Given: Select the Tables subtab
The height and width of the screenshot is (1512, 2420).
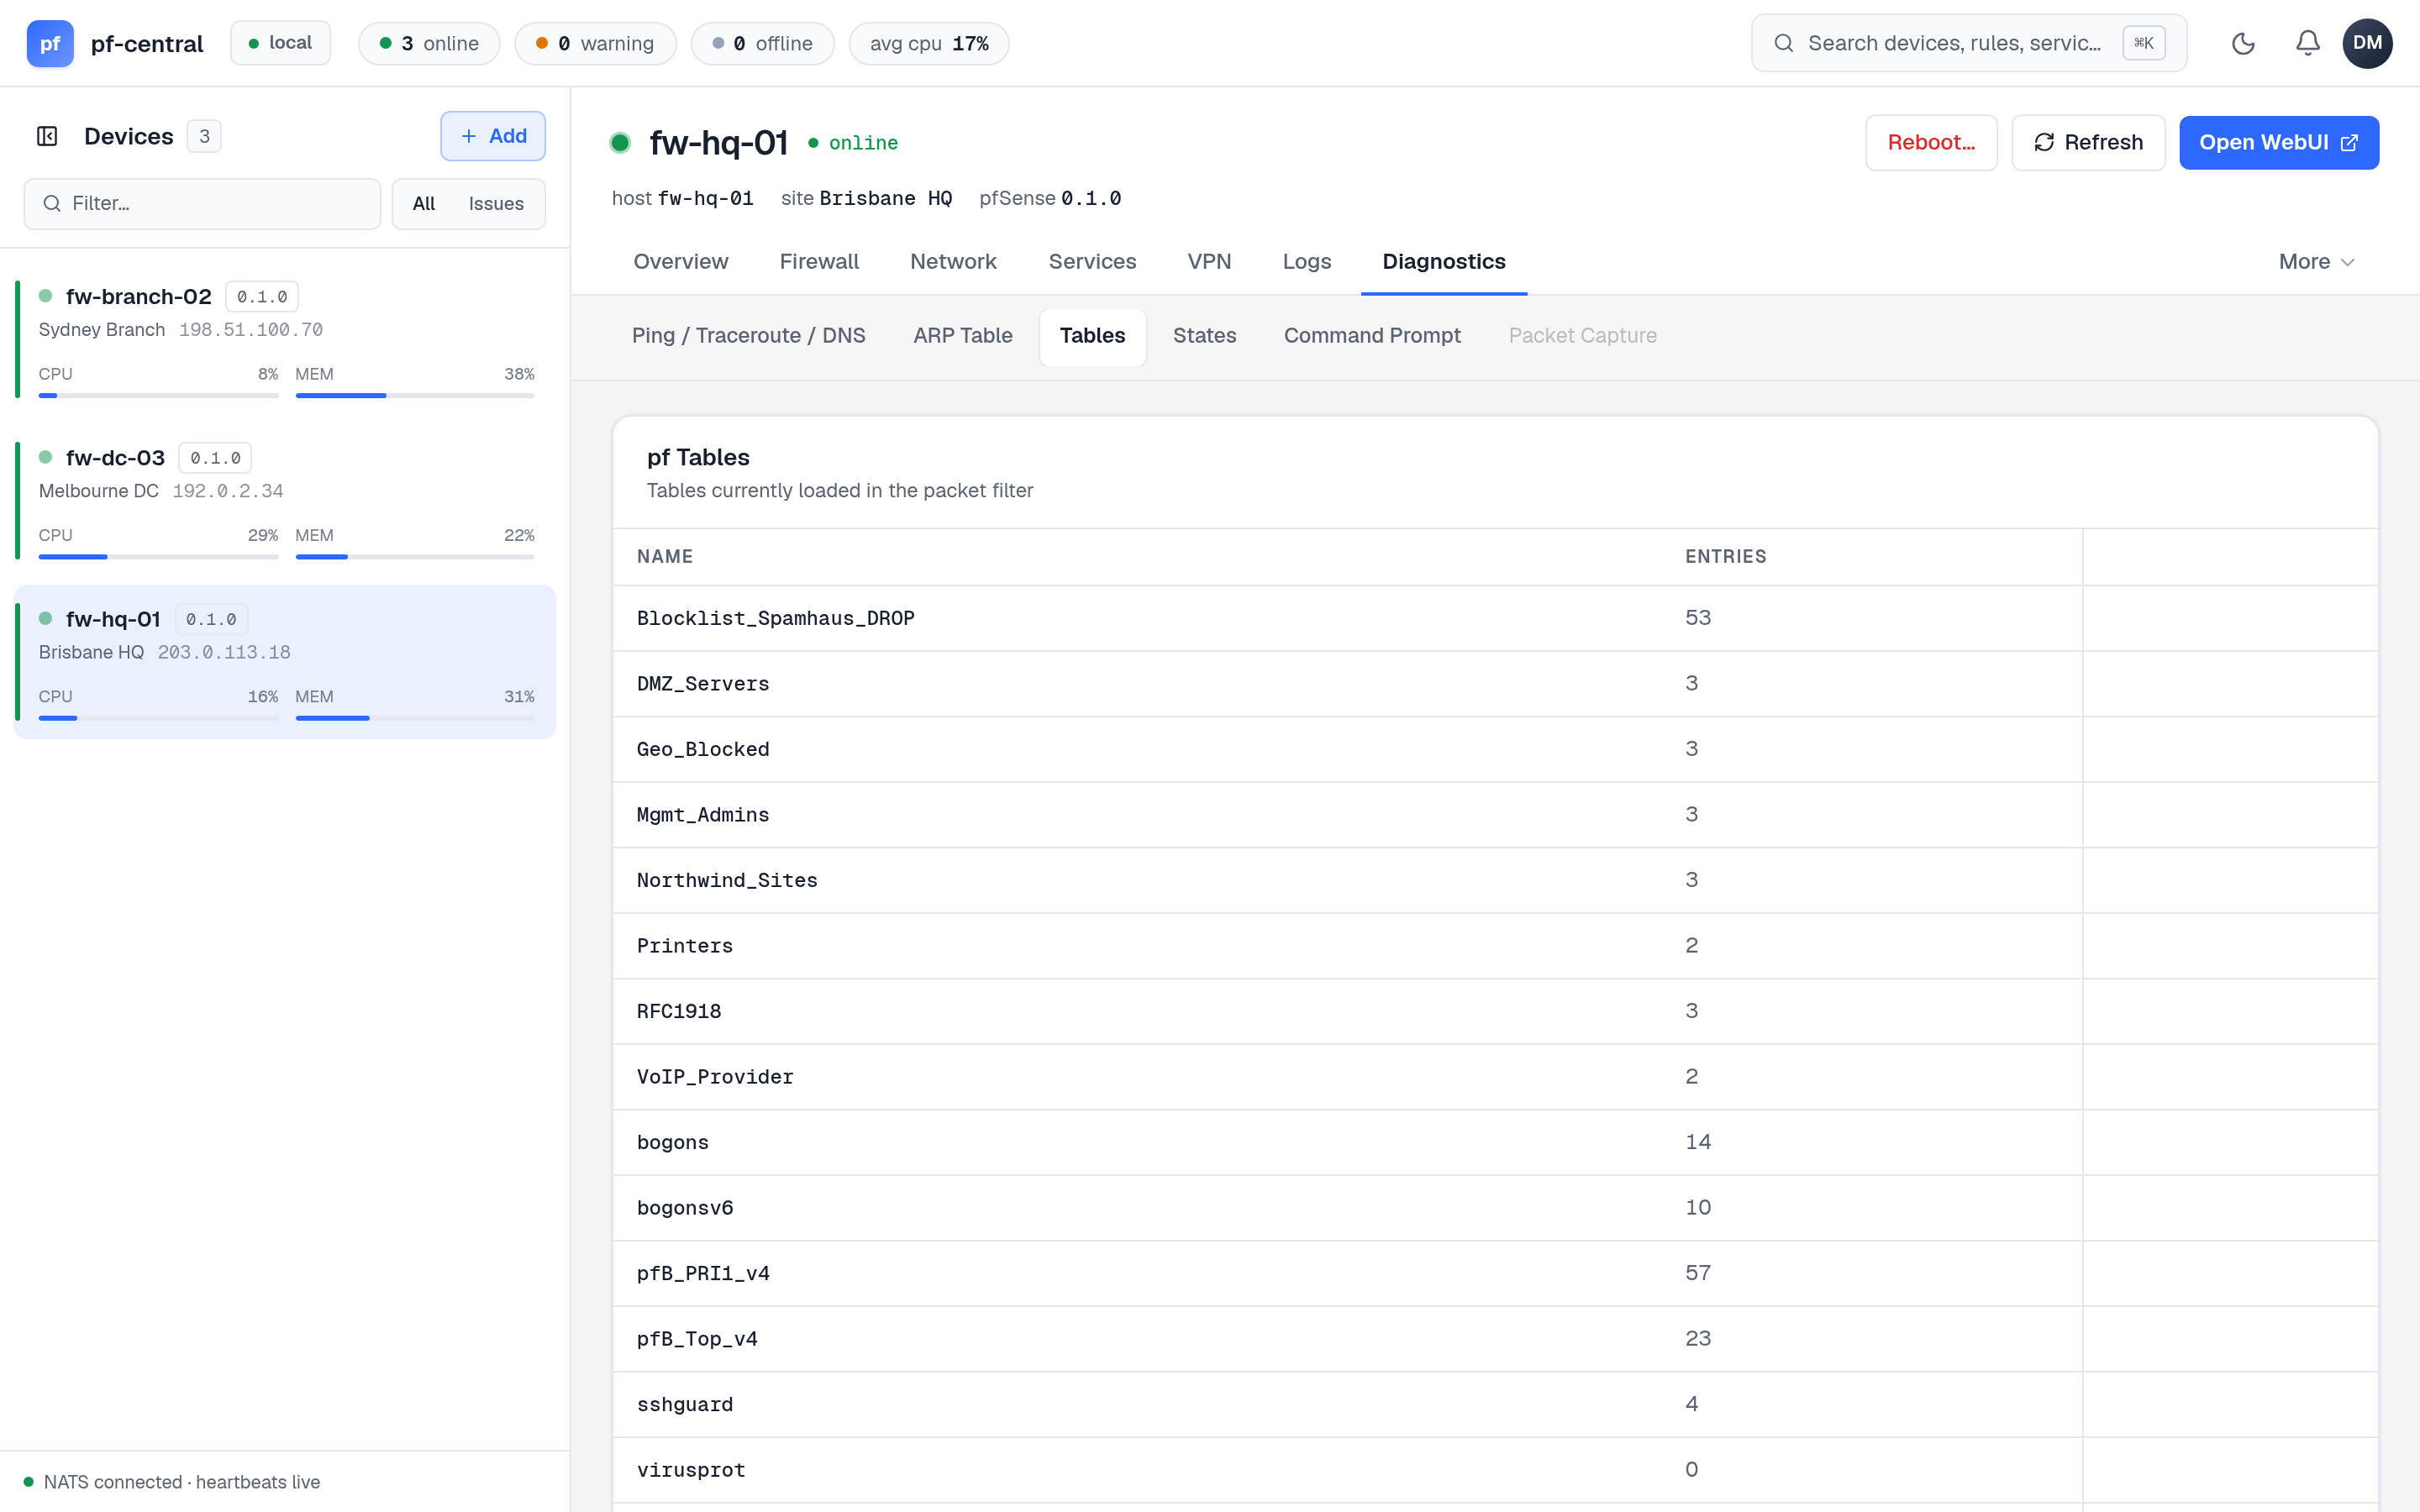Looking at the screenshot, I should pyautogui.click(x=1092, y=336).
